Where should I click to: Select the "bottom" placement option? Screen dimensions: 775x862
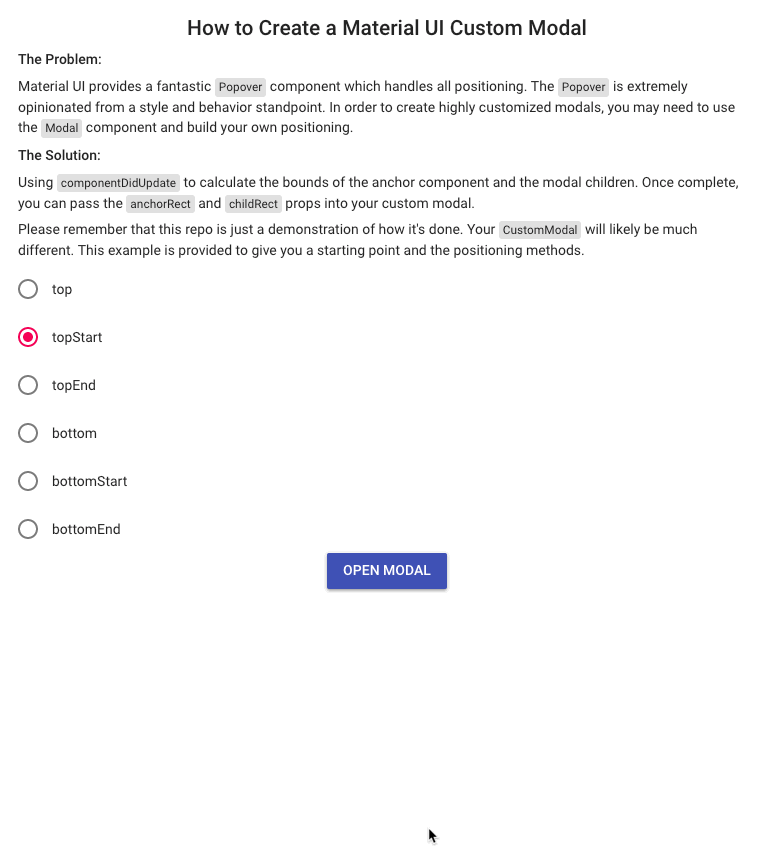point(28,433)
